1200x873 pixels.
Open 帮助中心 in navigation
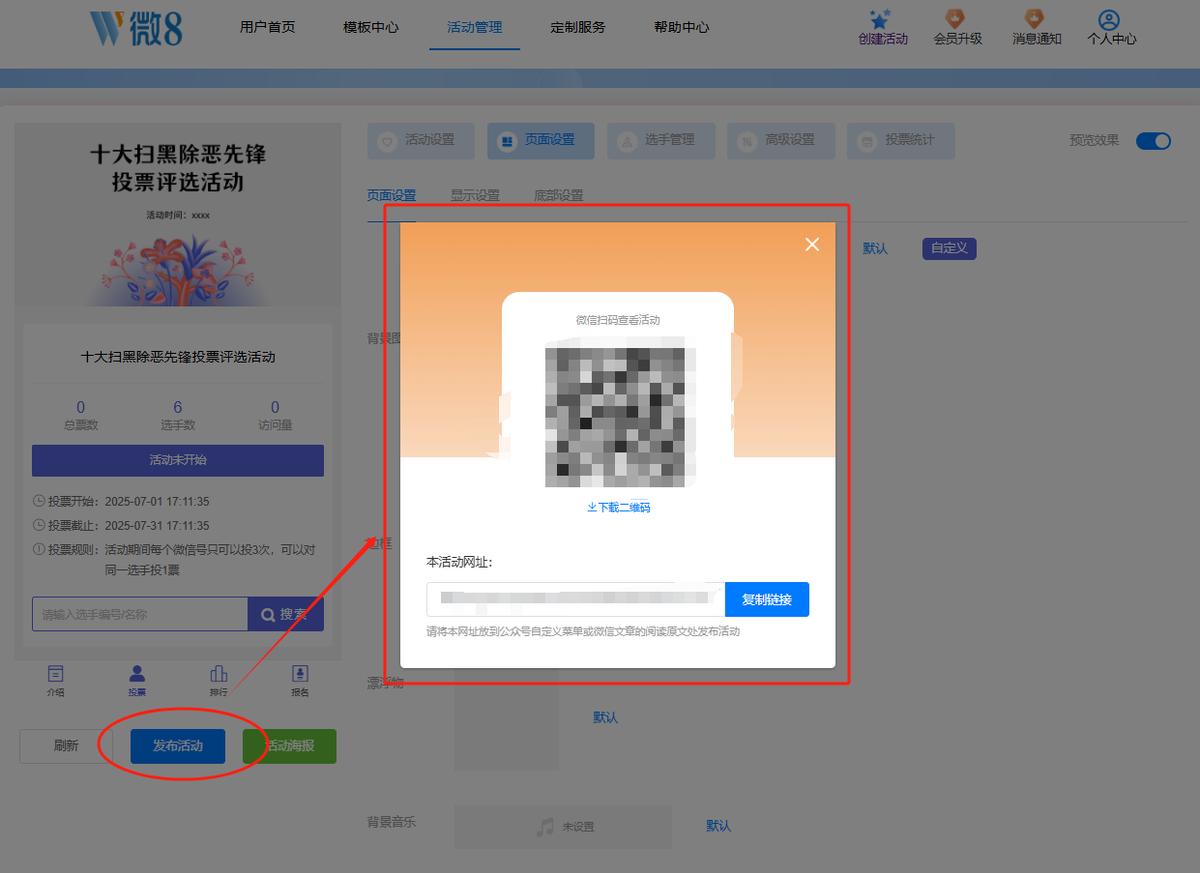coord(681,27)
